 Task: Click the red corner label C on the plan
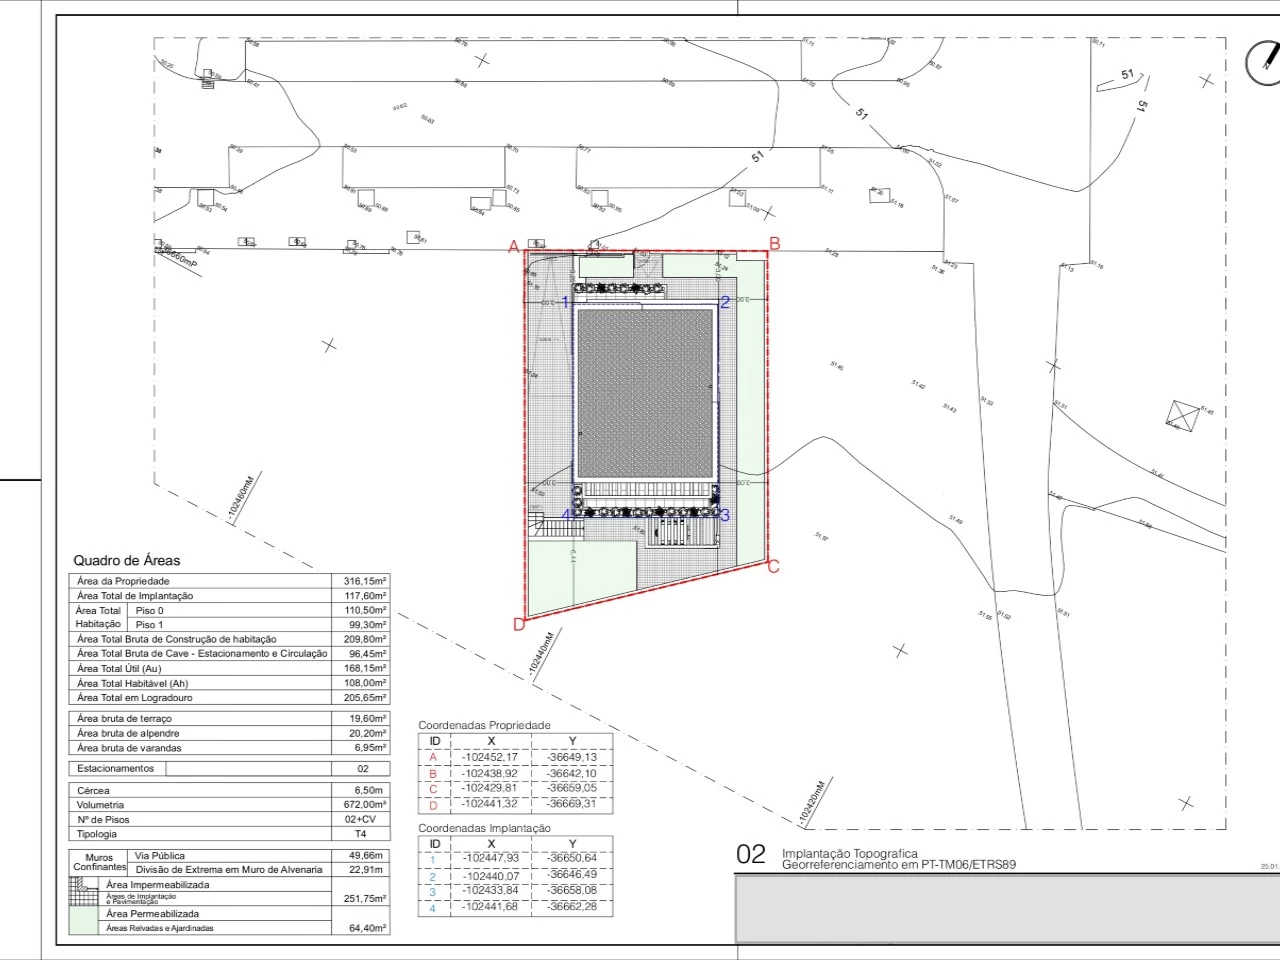coord(773,566)
